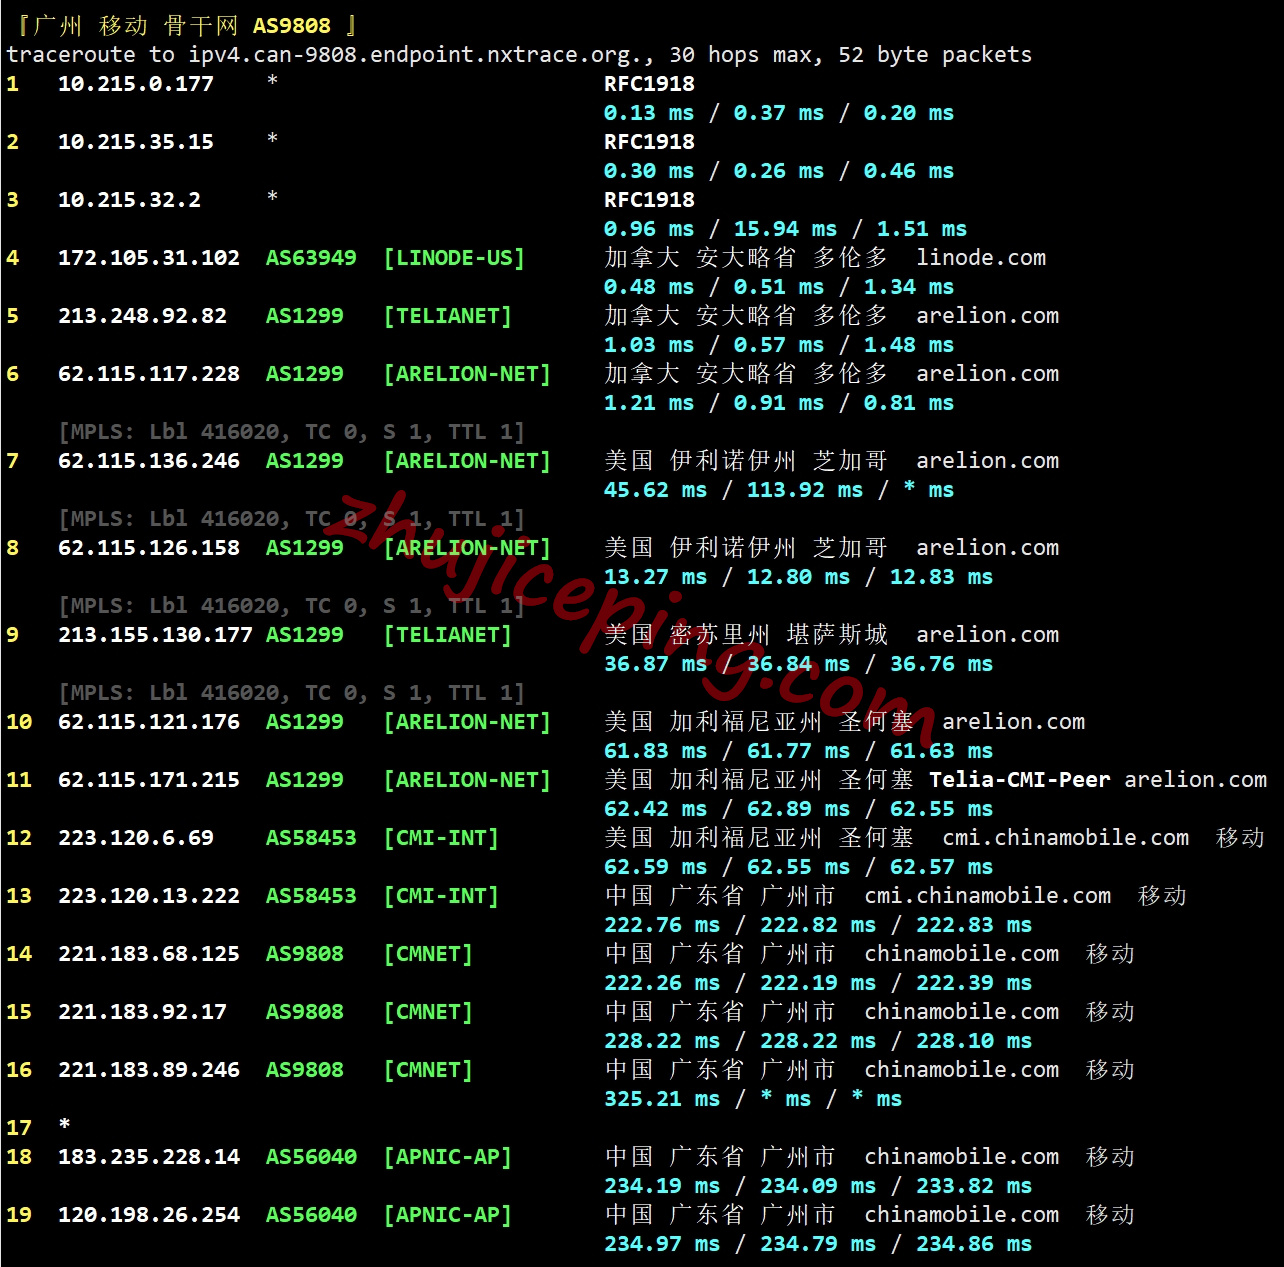Click the [LINODE-US] label

tap(454, 258)
